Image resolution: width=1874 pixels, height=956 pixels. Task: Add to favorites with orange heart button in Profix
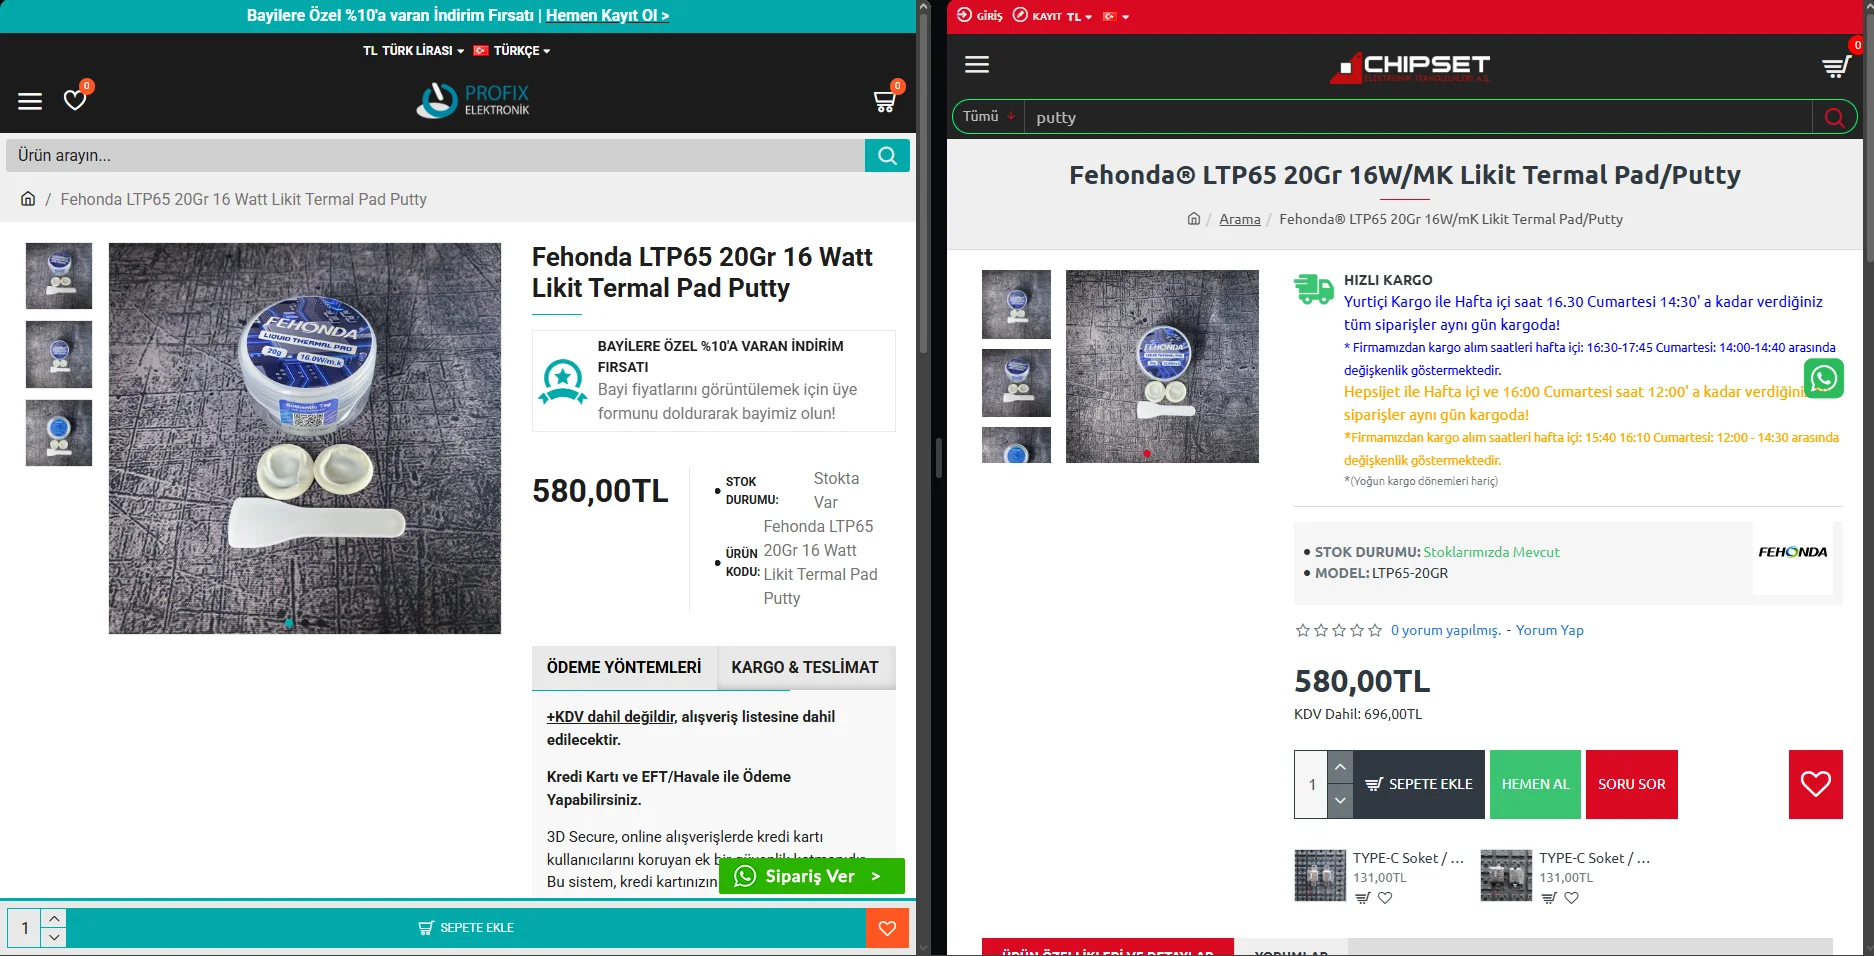point(887,928)
